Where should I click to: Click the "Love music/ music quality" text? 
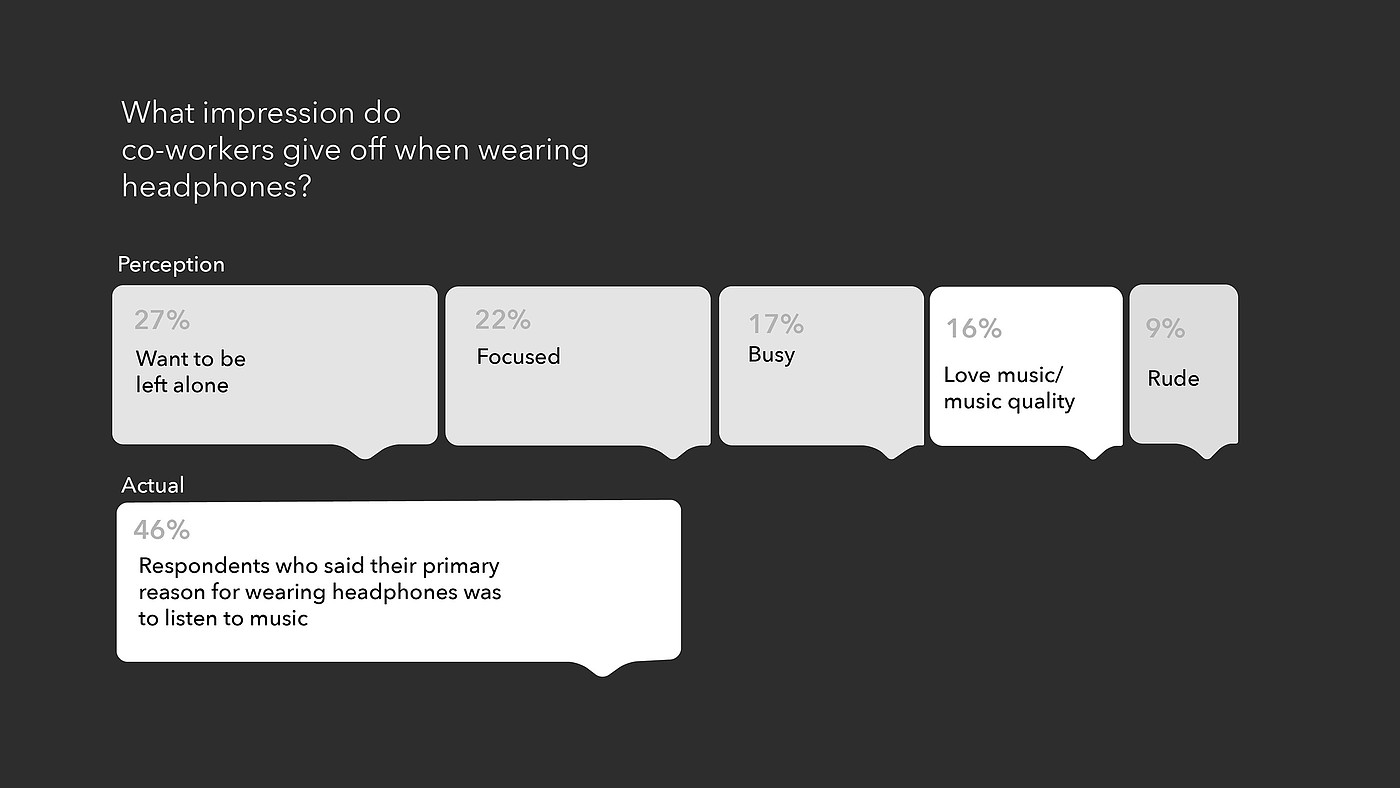point(1009,388)
